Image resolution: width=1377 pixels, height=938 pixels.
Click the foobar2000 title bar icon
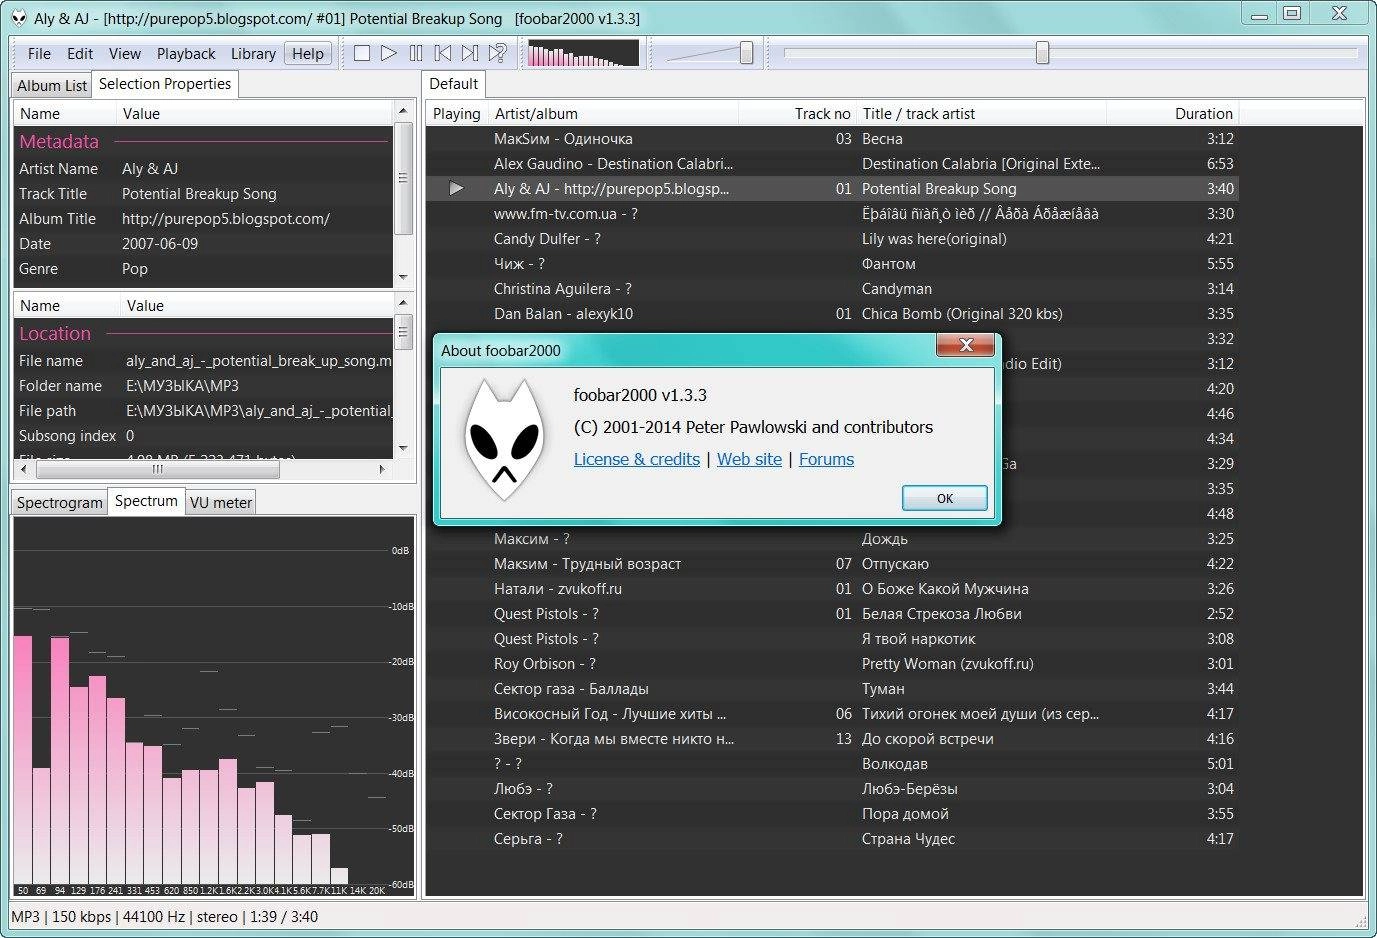[x=19, y=18]
